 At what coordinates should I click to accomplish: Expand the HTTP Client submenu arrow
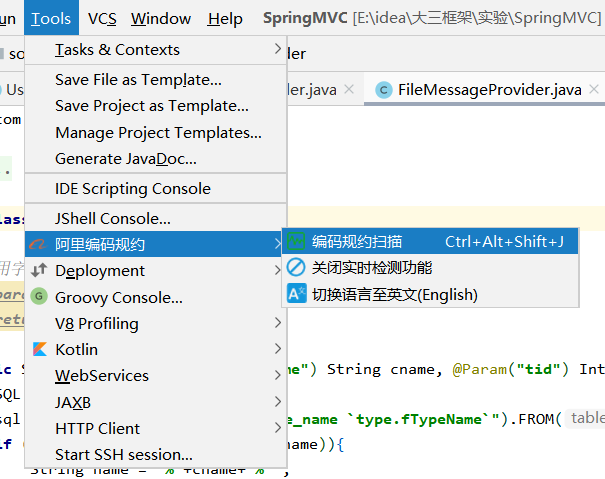(277, 428)
